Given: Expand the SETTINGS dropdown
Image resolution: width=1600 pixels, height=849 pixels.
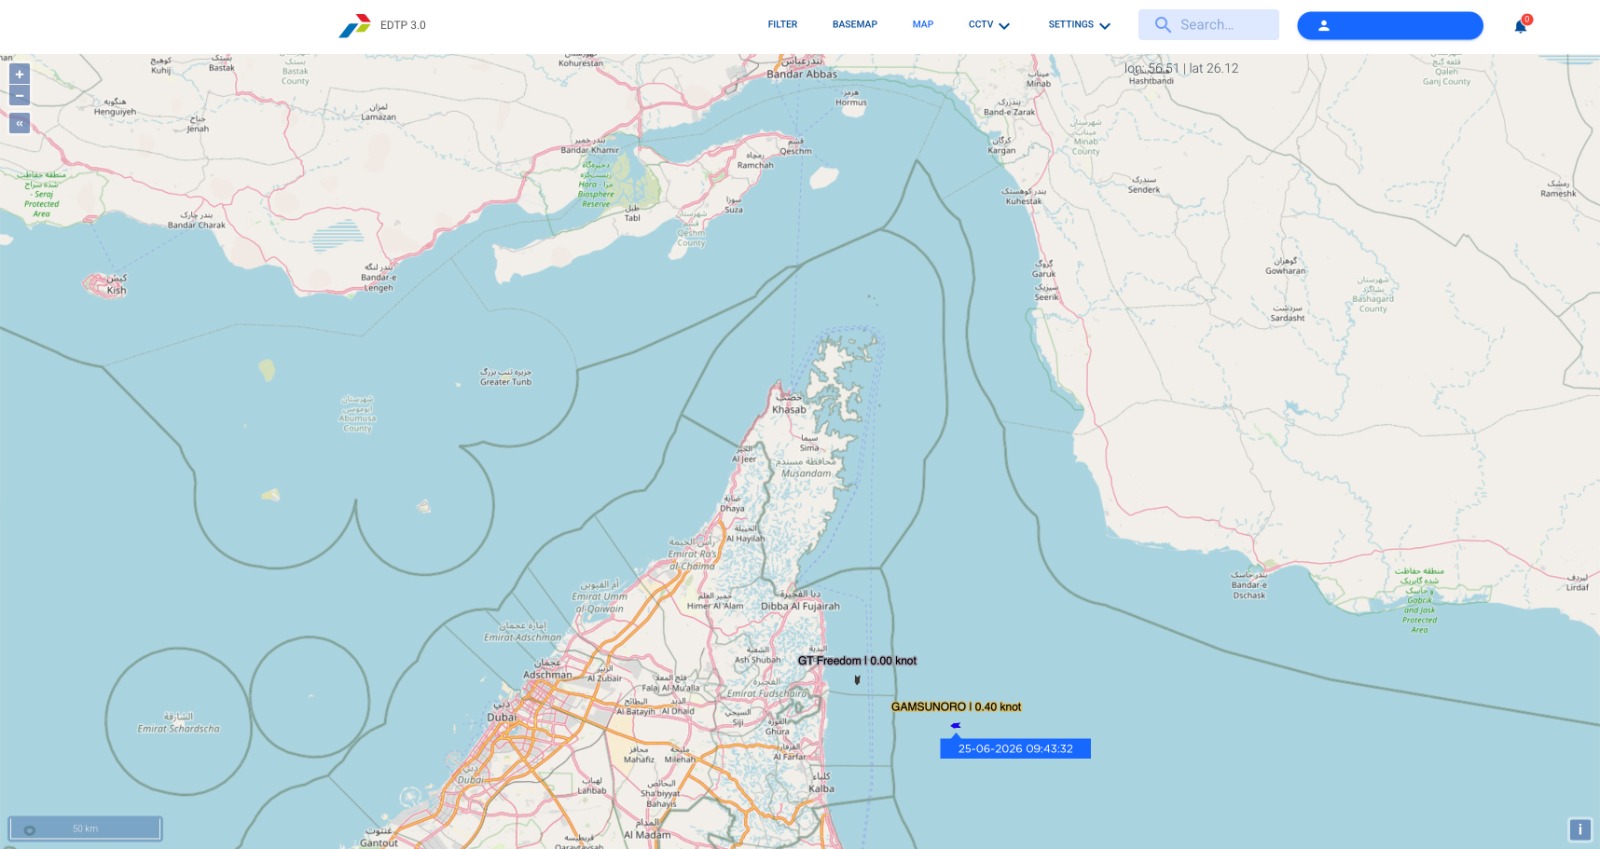Looking at the screenshot, I should [1079, 24].
